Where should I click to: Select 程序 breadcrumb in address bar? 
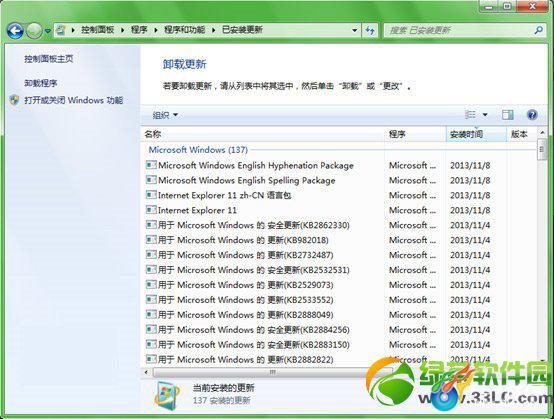coord(139,30)
